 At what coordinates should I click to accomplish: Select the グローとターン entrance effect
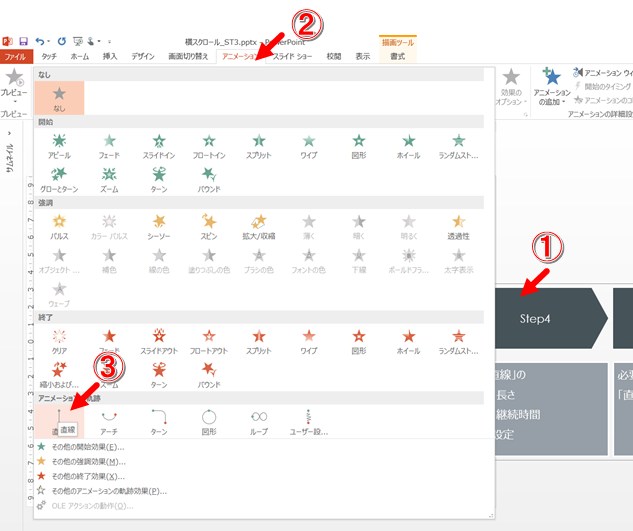click(x=59, y=180)
